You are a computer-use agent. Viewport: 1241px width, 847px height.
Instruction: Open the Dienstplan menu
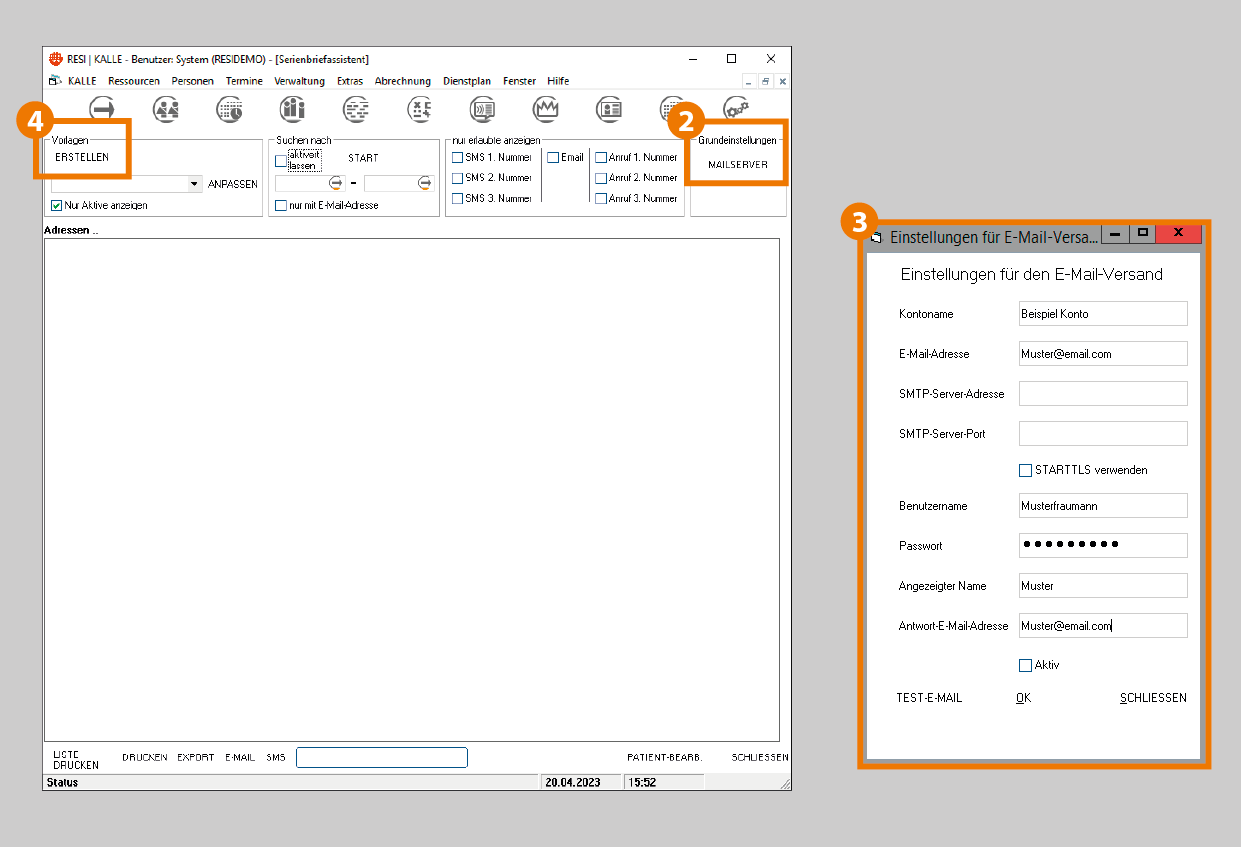click(466, 81)
